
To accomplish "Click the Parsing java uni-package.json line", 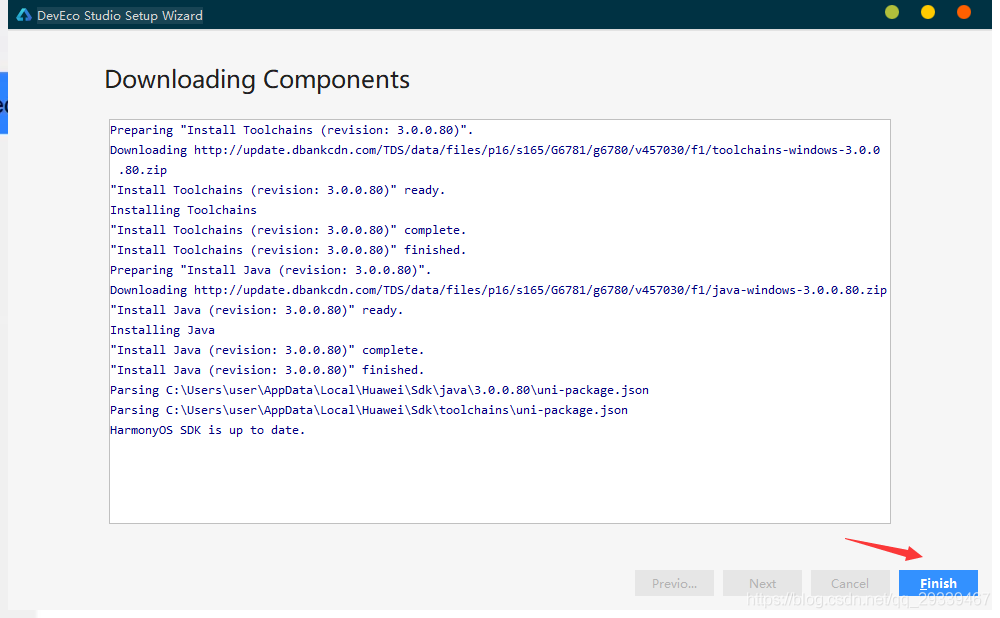I will click(x=379, y=390).
